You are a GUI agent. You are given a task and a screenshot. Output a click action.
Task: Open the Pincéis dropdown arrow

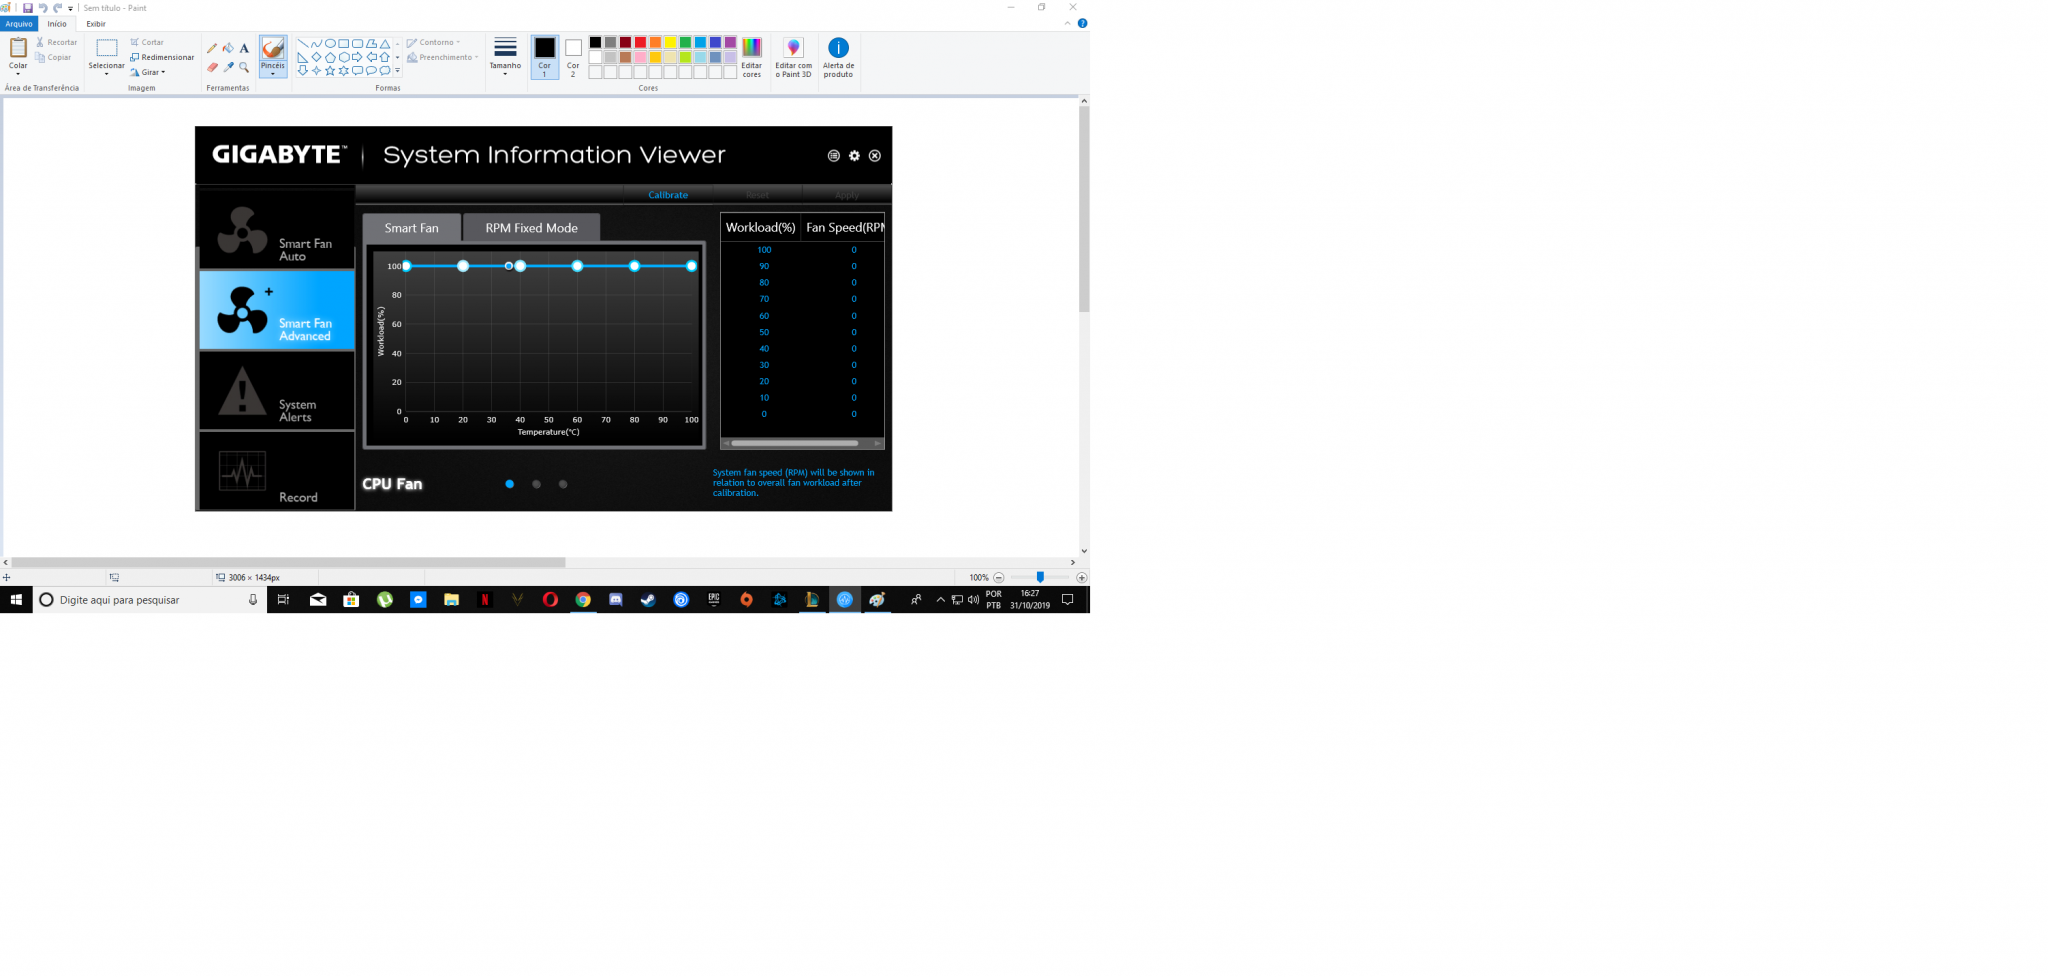pos(272,74)
